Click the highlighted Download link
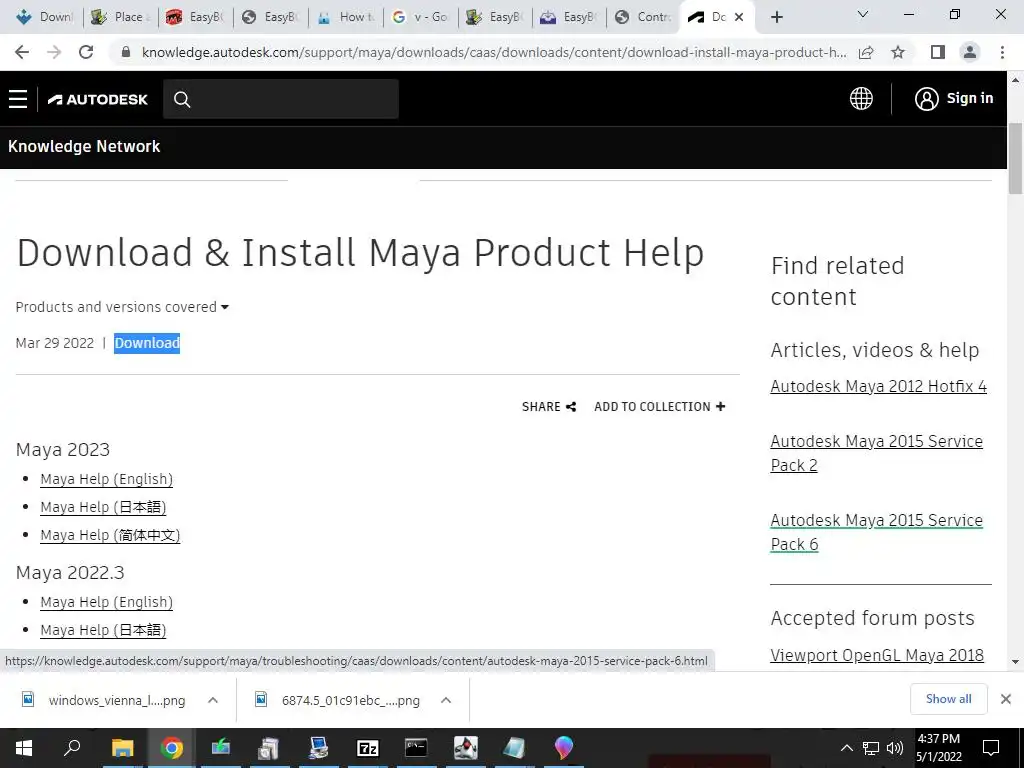The width and height of the screenshot is (1024, 768). pyautogui.click(x=147, y=343)
